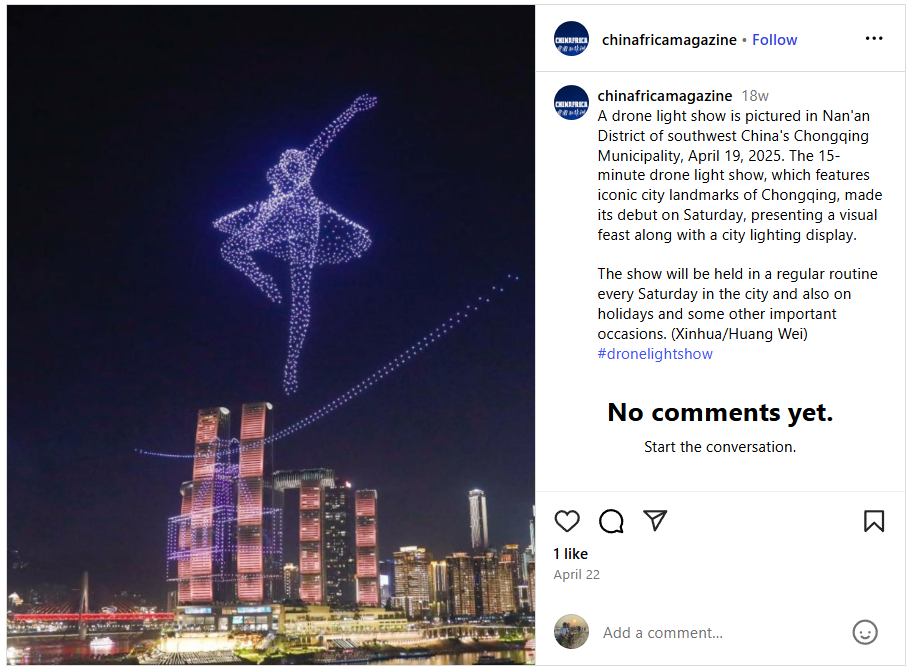Screen dimensions: 915x671
Task: Open more options three-dot menu
Action: (874, 39)
